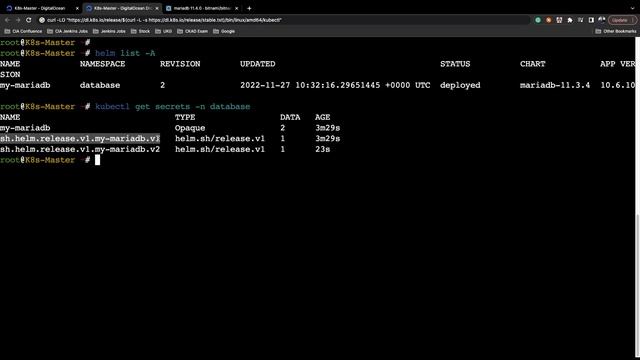Image resolution: width=640 pixels, height=360 pixels.
Task: Click the 'Opaque' secret type
Action: (x=190, y=128)
